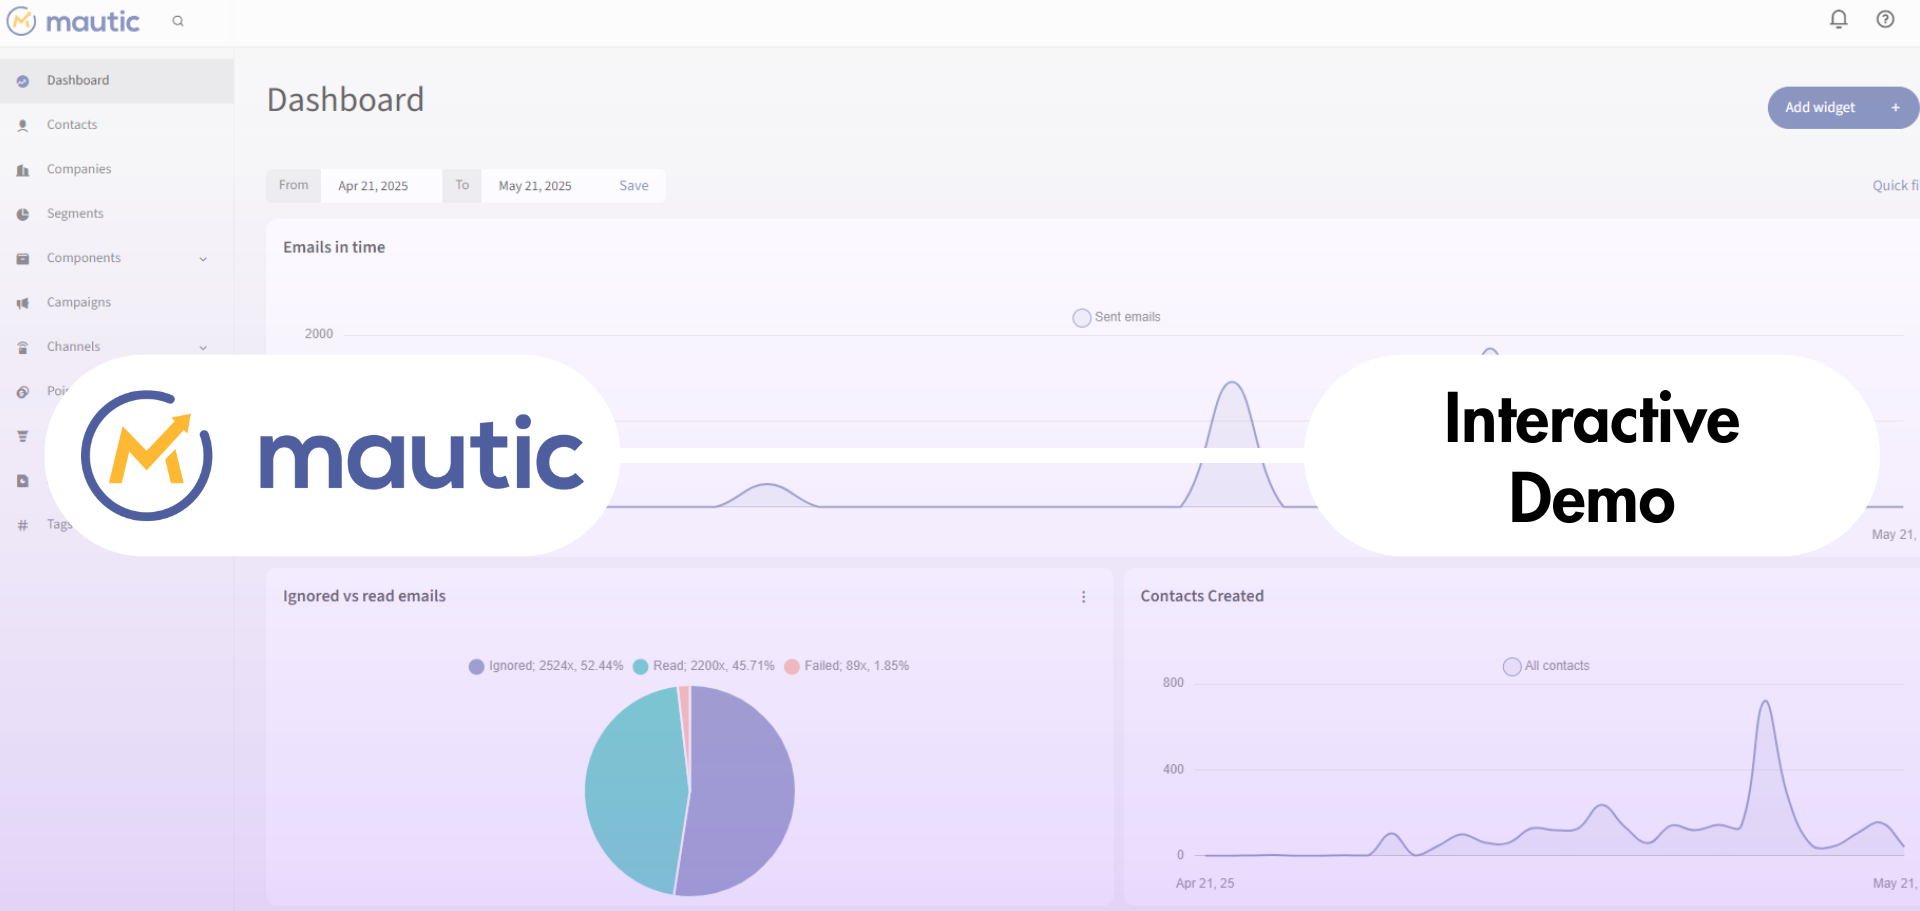Click the Points icon in the sidebar
This screenshot has height=911, width=1920.
tap(23, 392)
